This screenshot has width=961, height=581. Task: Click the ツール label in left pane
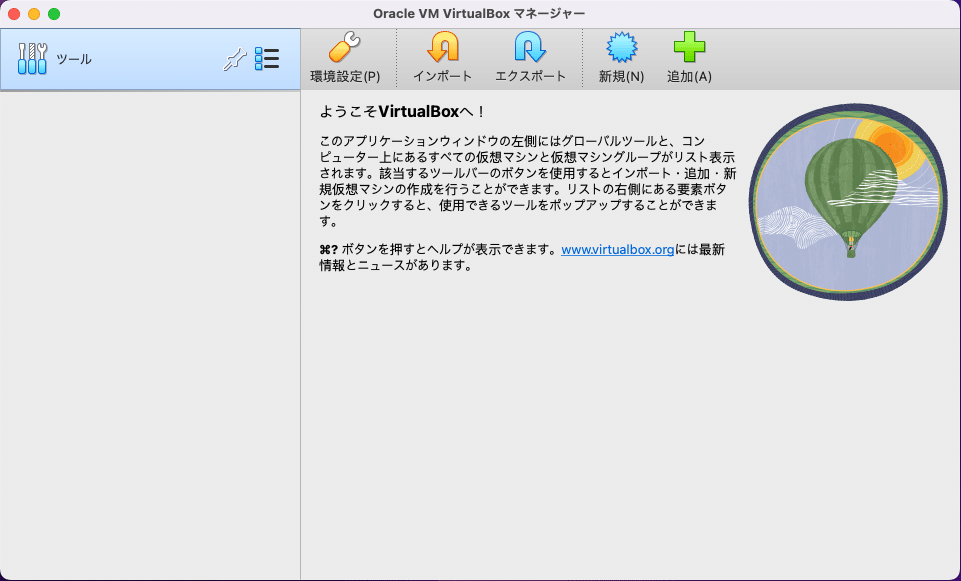tap(74, 59)
